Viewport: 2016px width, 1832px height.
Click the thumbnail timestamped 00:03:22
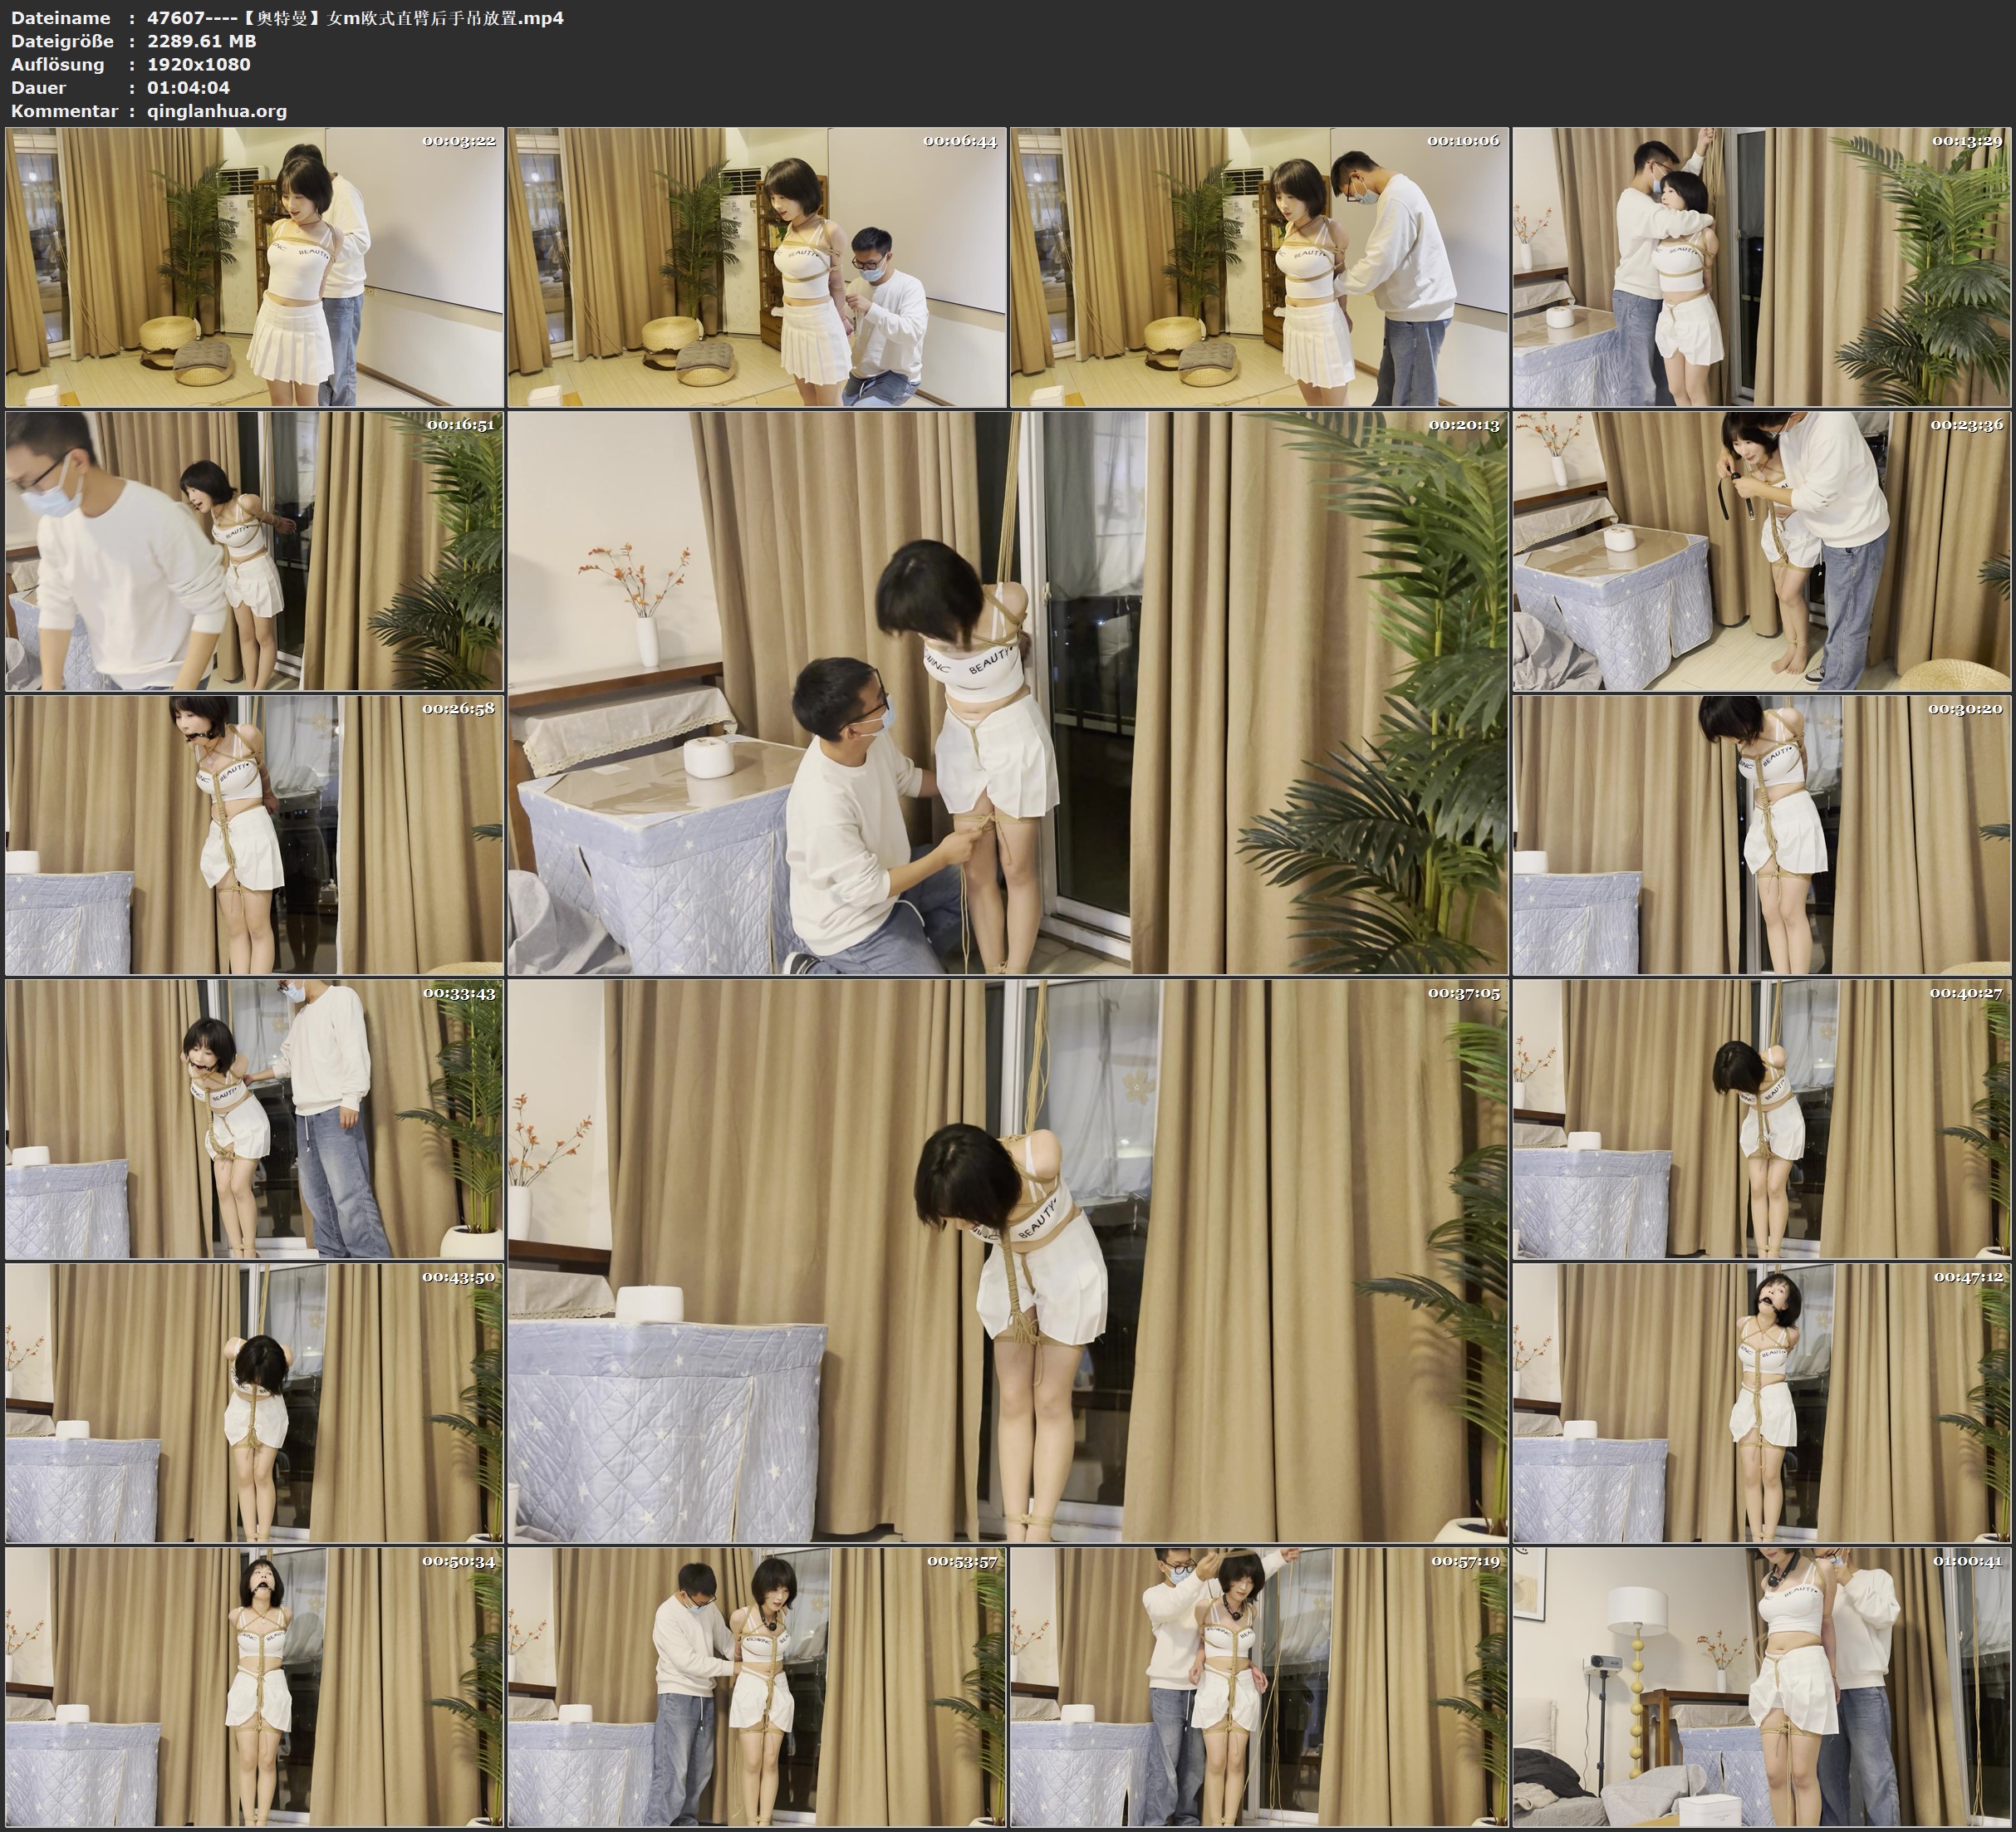254,267
